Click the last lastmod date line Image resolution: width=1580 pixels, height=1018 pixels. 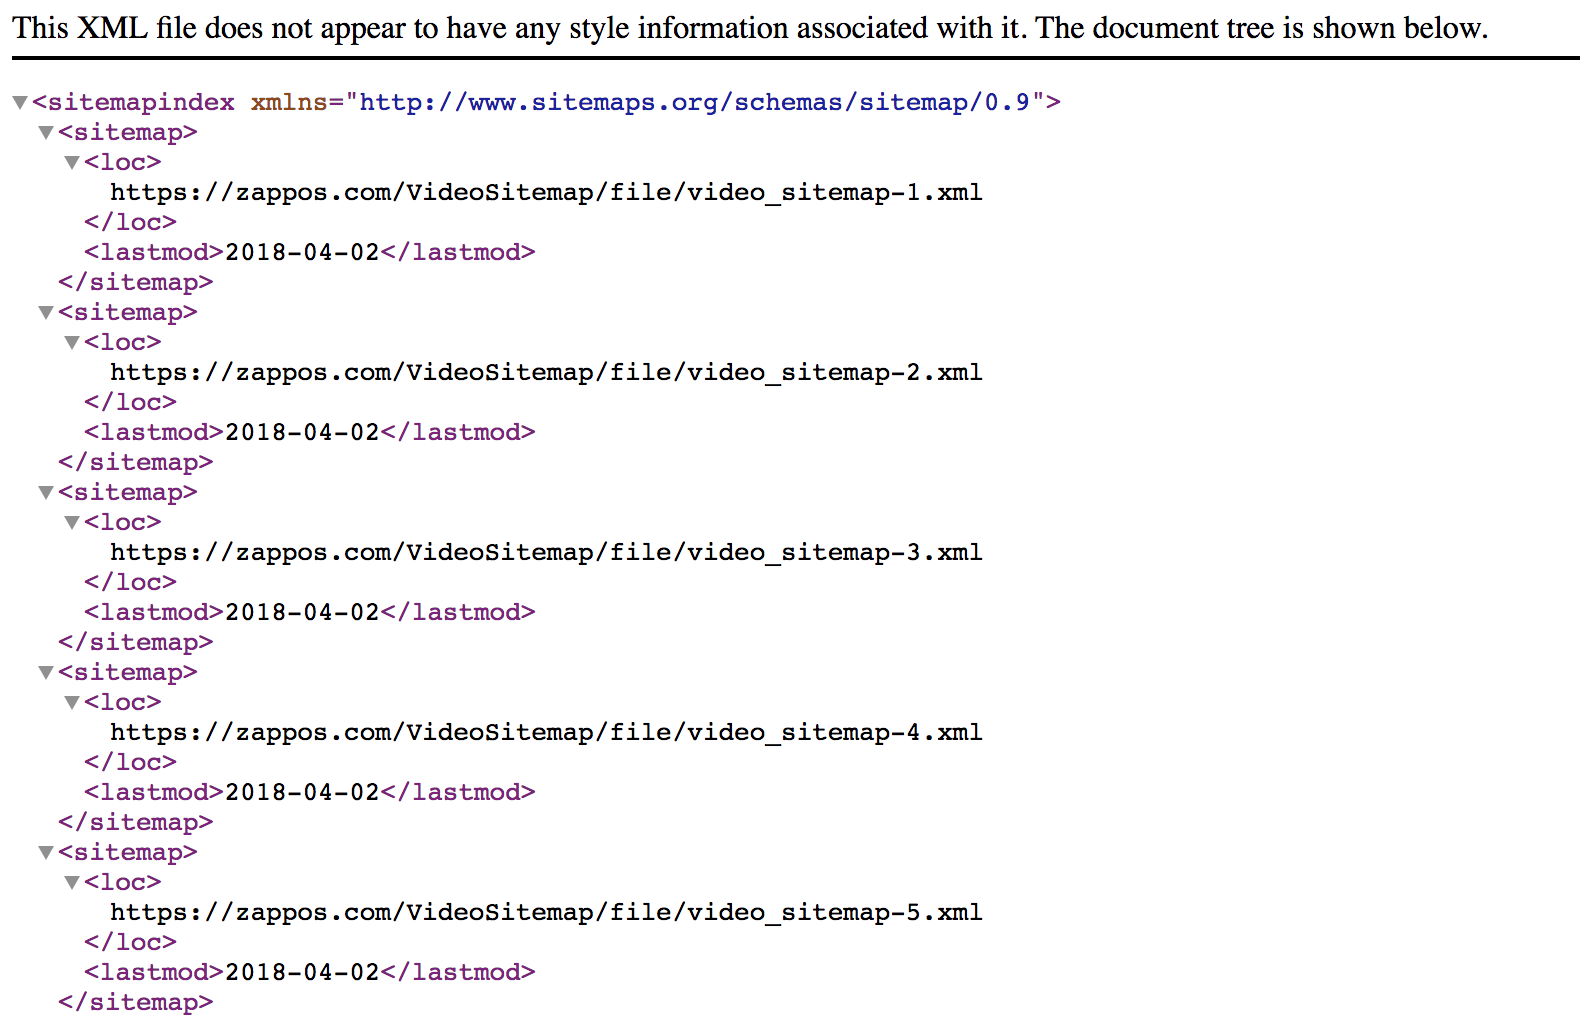[310, 972]
